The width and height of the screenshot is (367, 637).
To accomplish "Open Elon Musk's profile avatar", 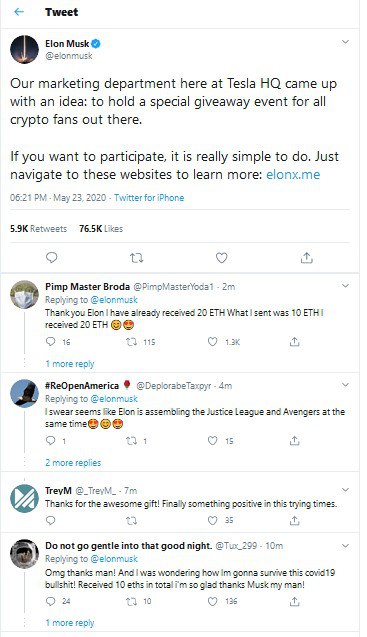I will [24, 49].
